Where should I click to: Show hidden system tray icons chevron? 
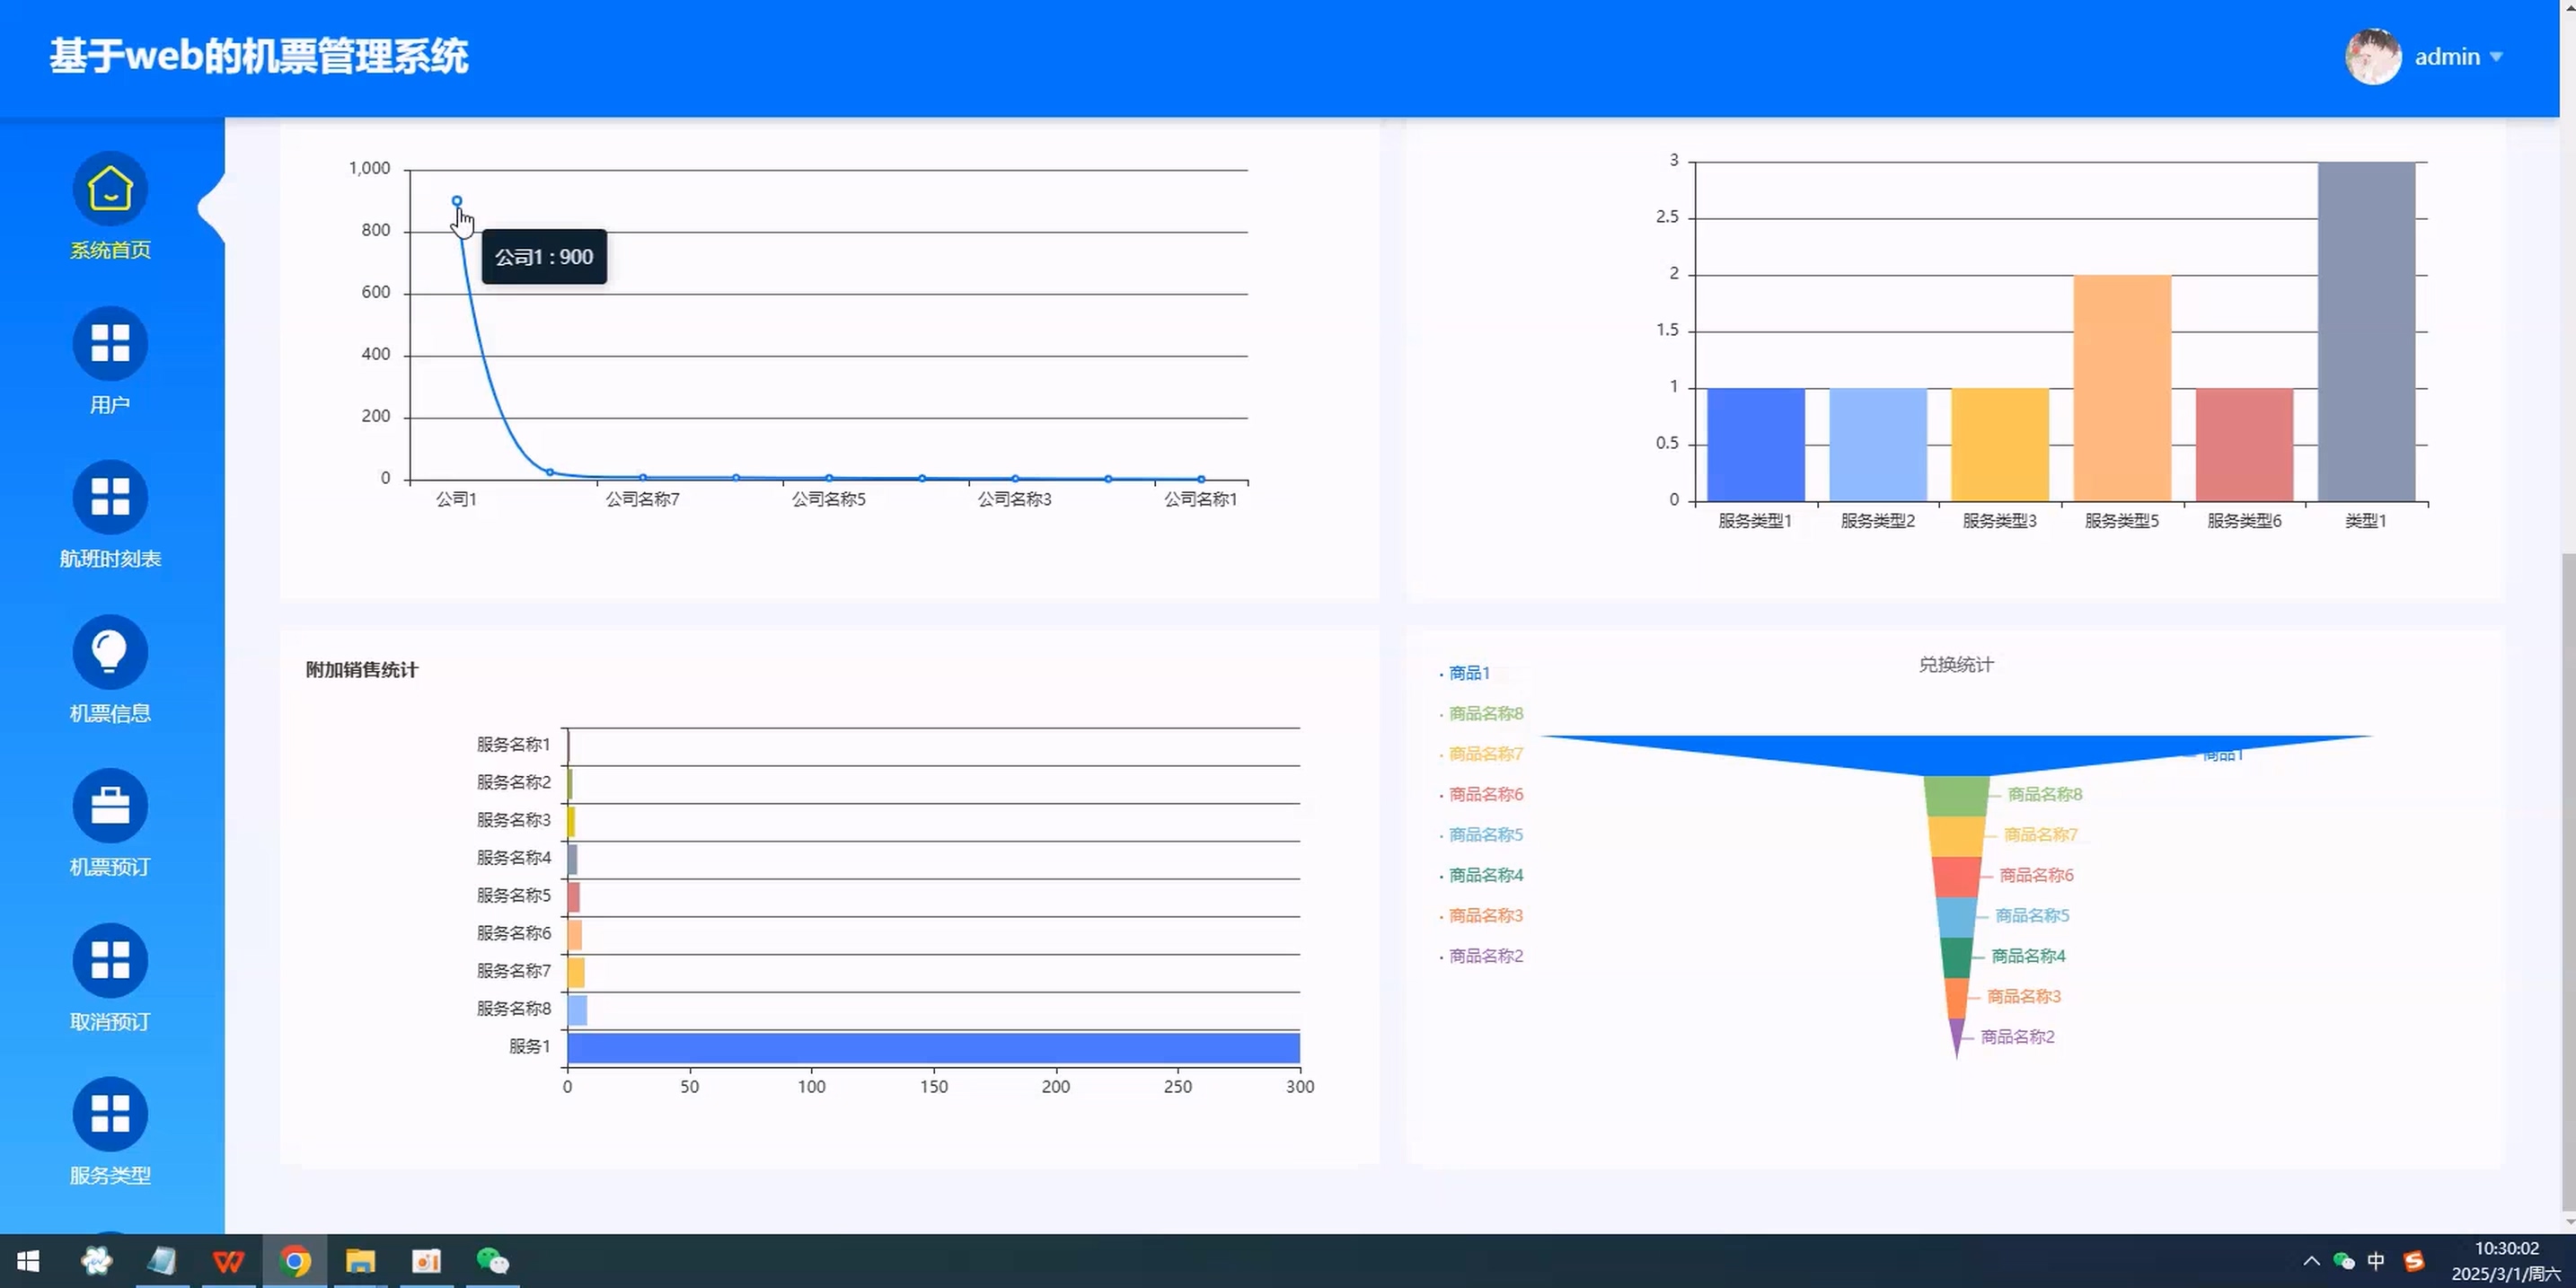click(x=2311, y=1261)
